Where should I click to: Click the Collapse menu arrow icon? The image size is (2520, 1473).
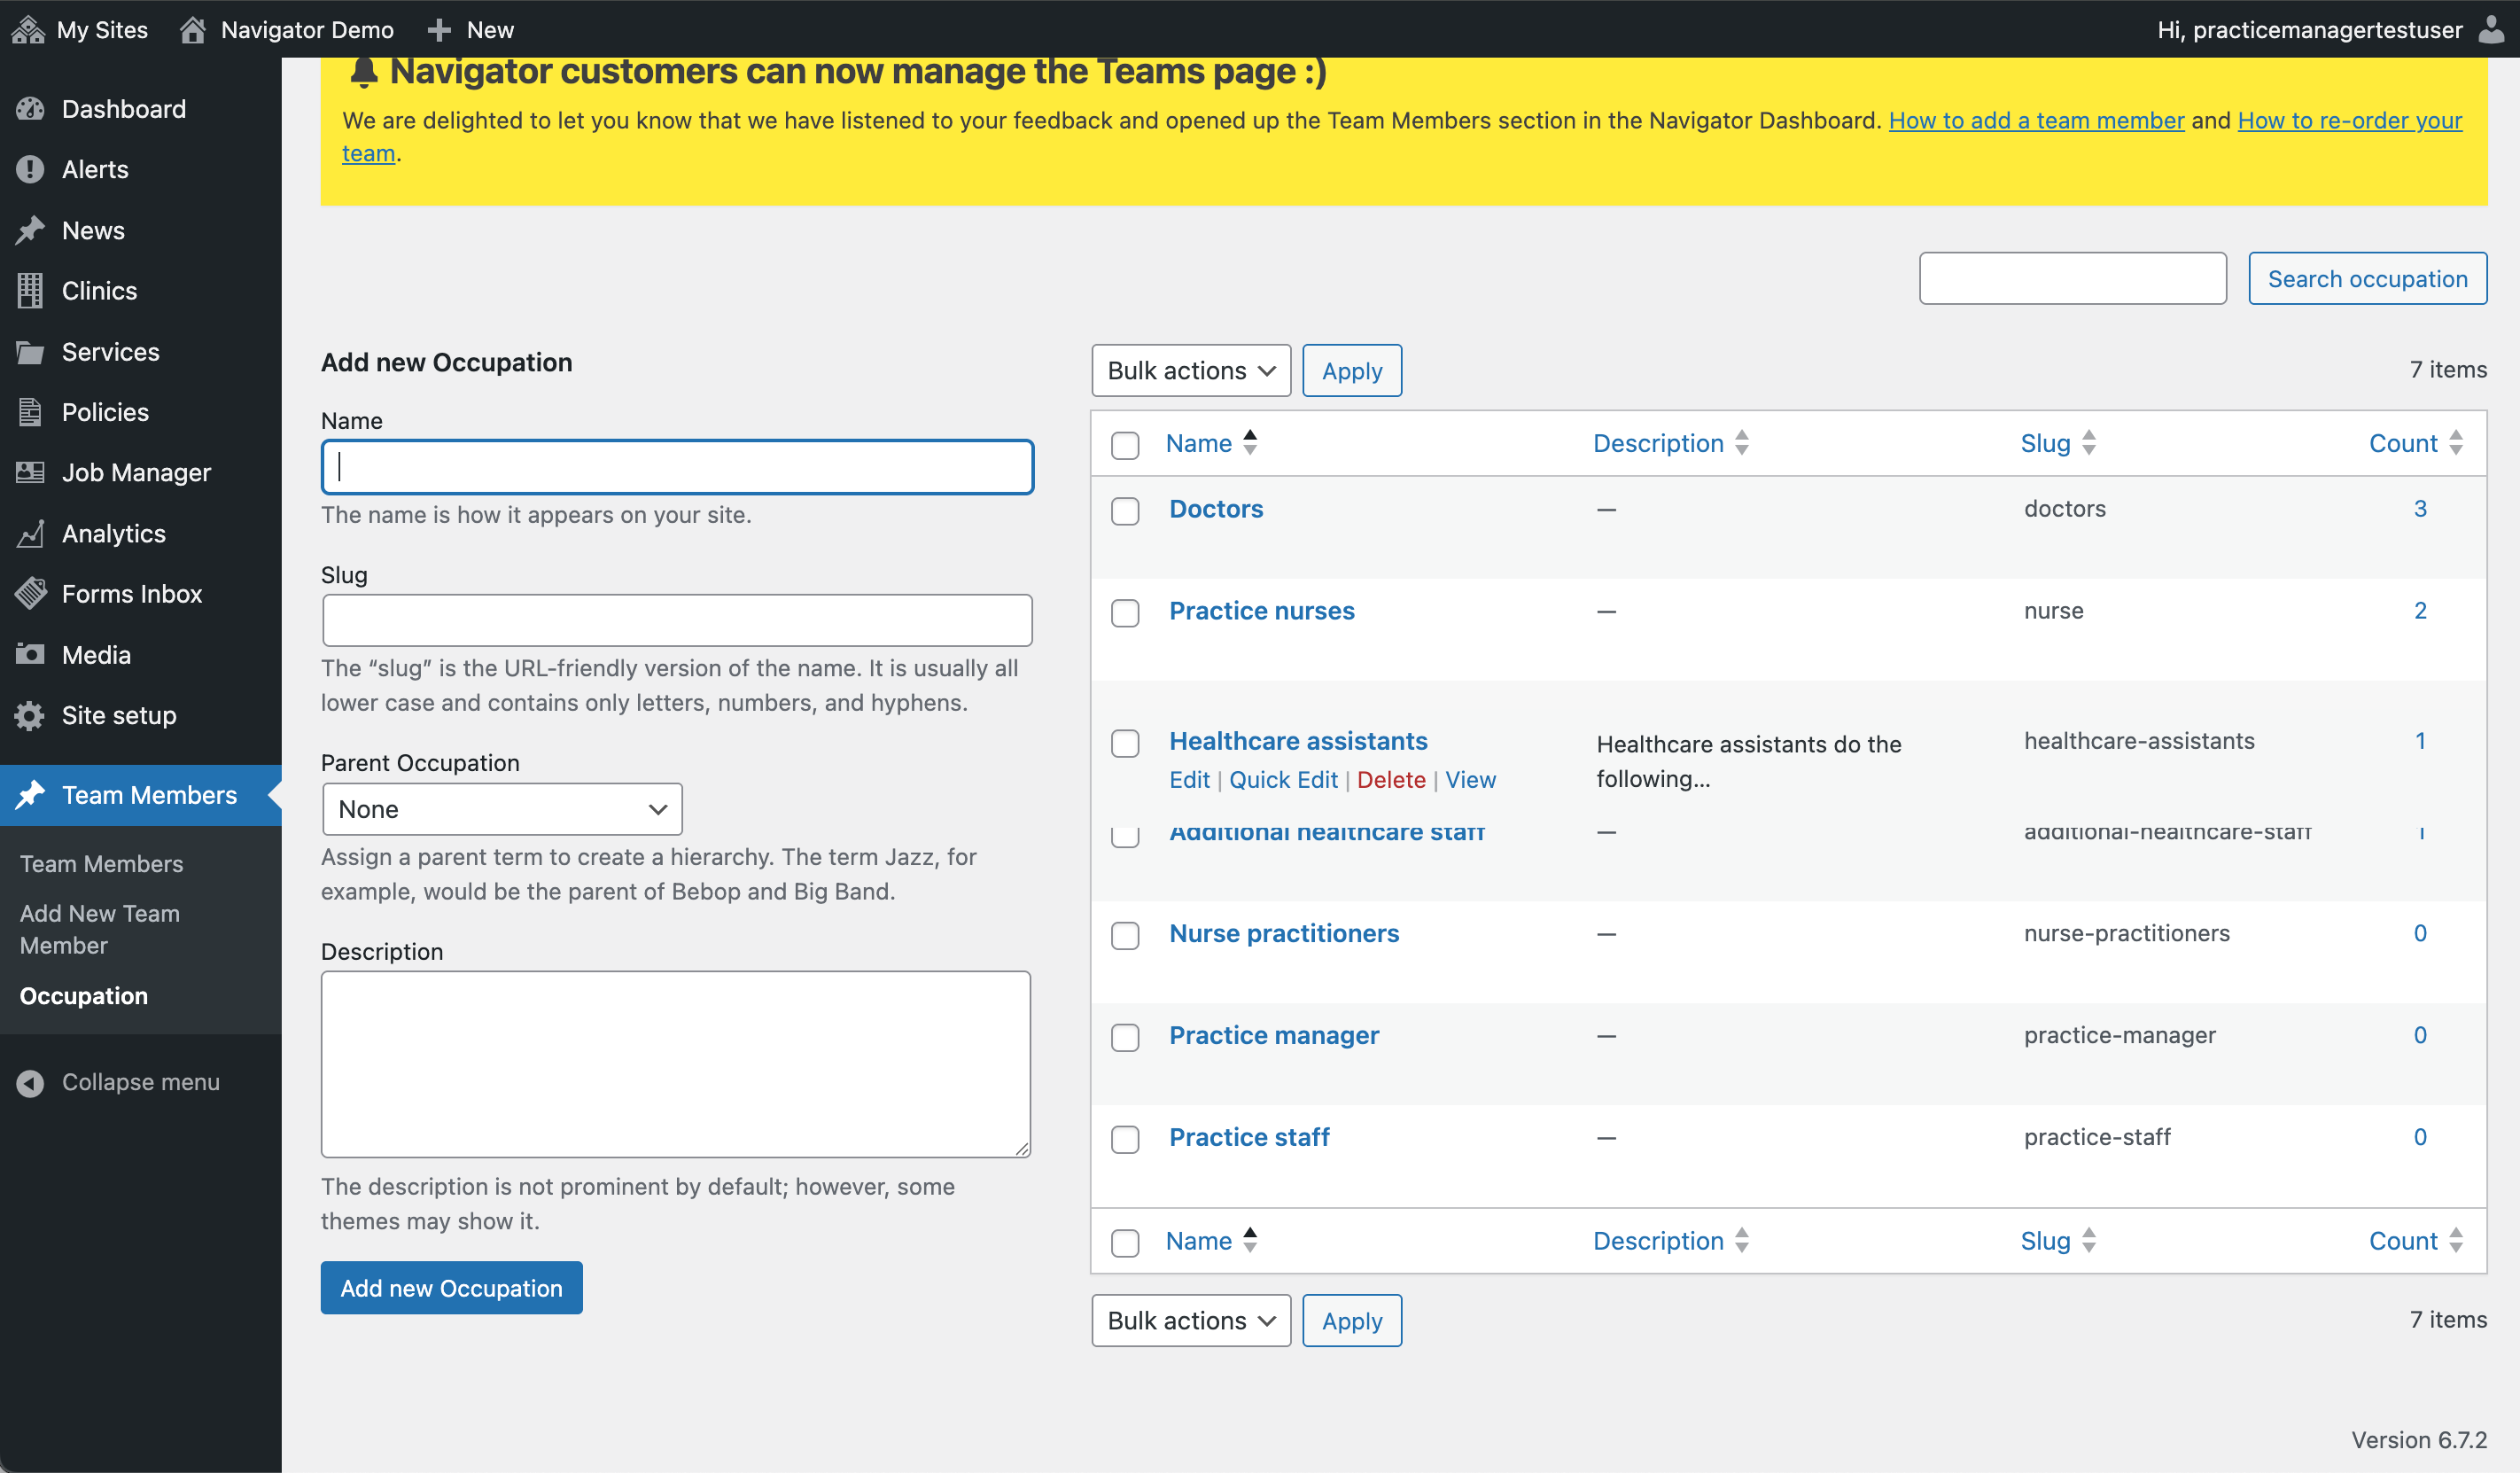[x=30, y=1083]
